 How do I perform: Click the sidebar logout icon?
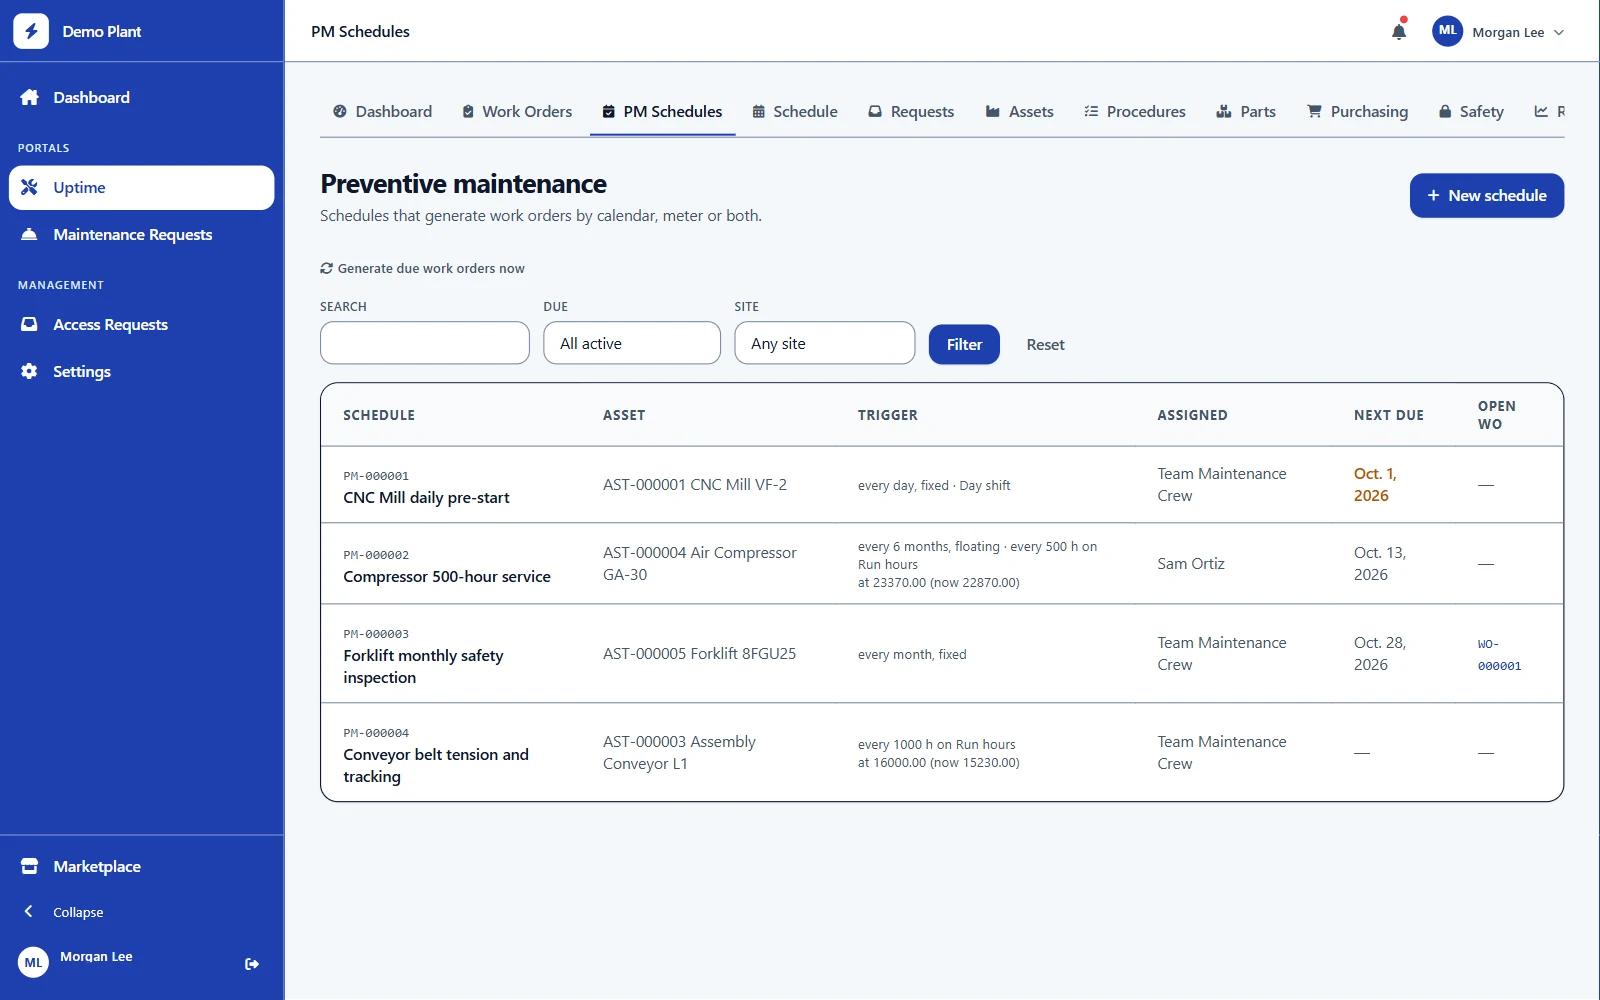tap(252, 964)
